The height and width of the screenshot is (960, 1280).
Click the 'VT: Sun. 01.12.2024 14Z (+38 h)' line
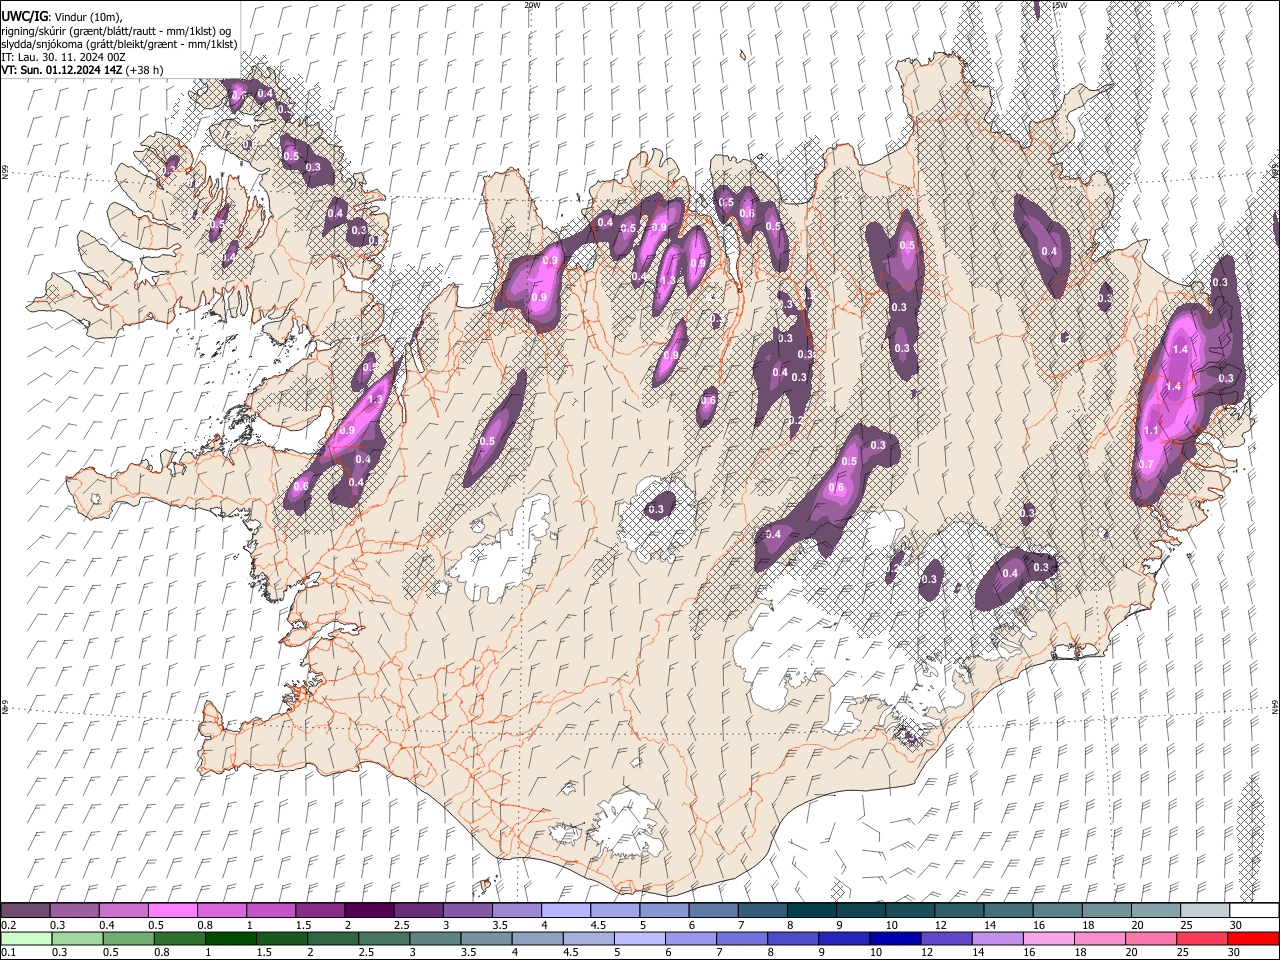point(83,70)
